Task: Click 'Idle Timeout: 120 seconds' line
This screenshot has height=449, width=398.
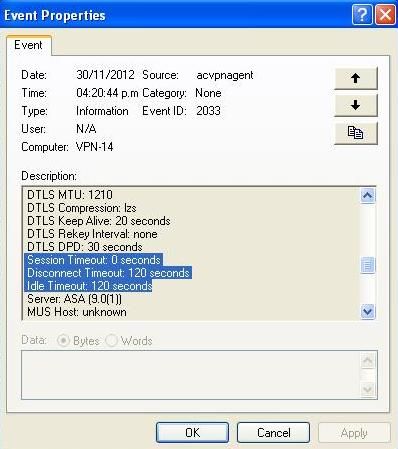Action: 89,286
